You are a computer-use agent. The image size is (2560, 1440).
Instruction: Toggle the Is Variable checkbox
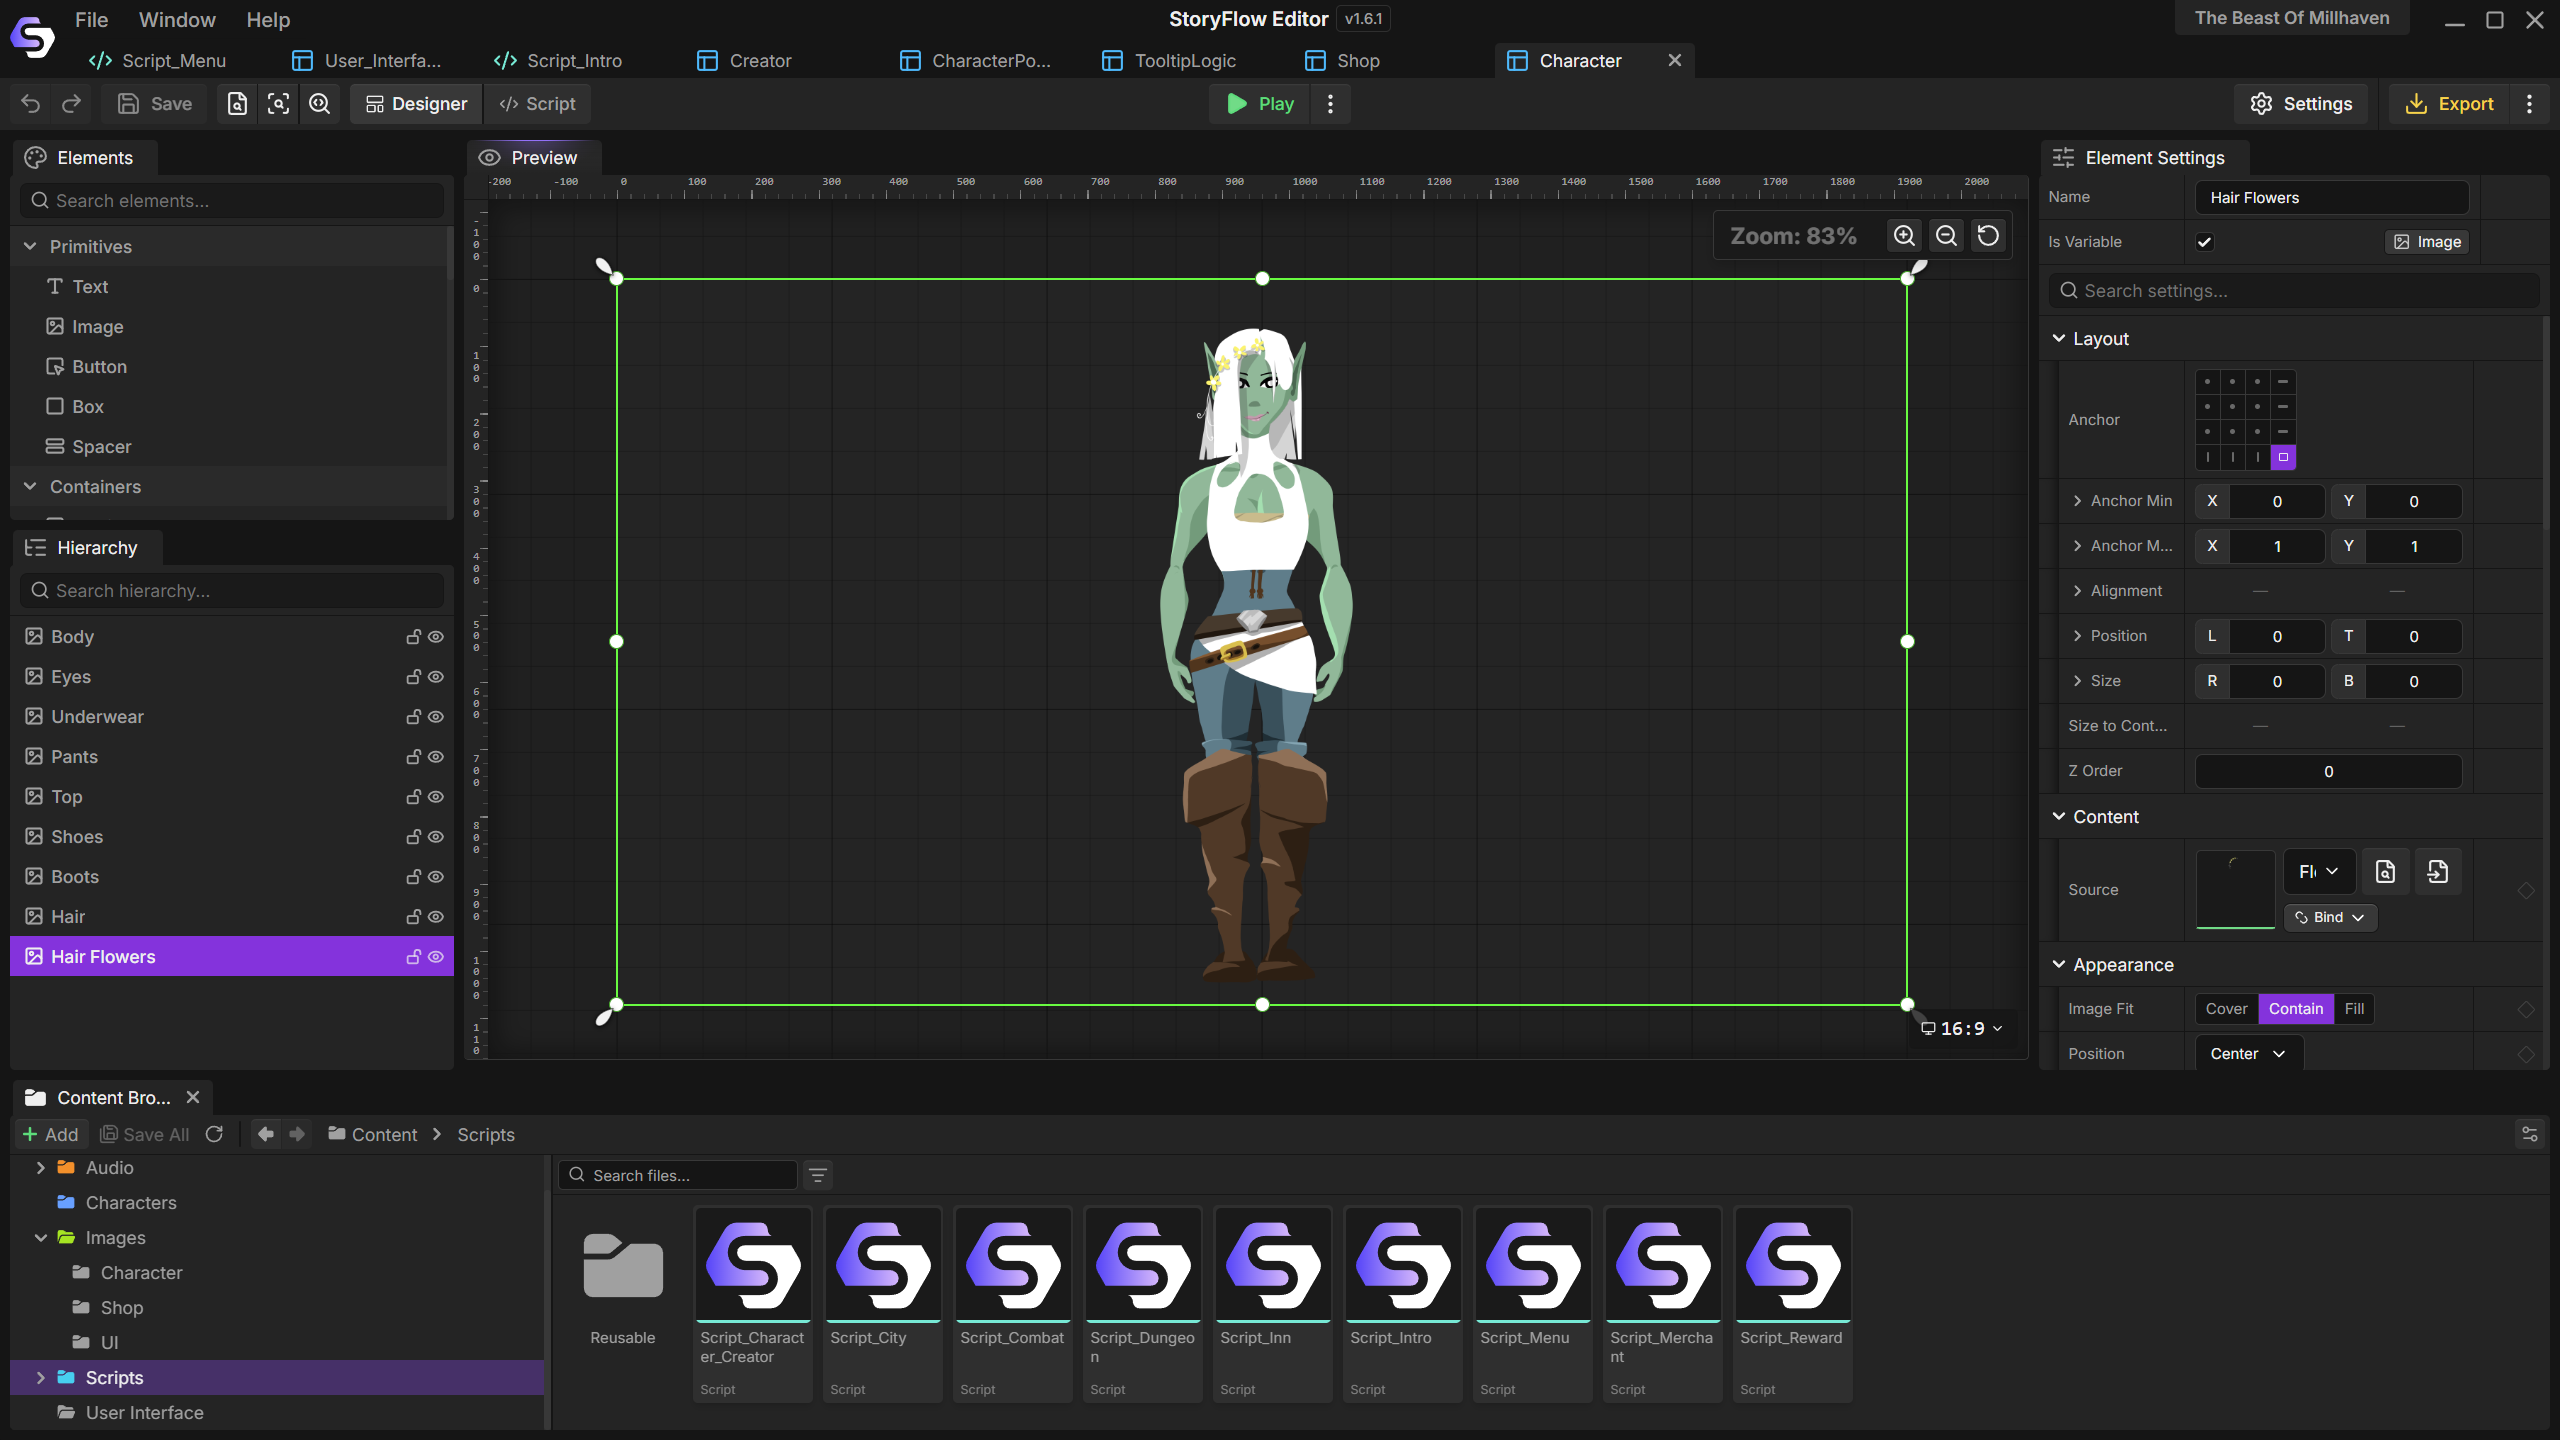(2205, 242)
